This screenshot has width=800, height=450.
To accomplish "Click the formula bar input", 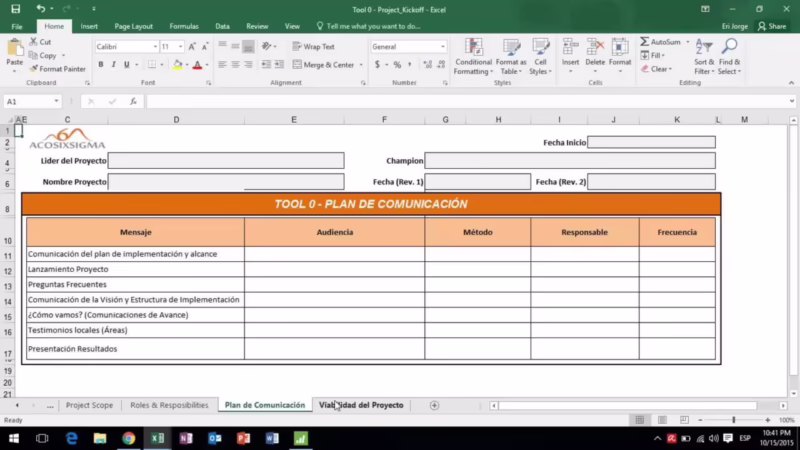I will (467, 102).
